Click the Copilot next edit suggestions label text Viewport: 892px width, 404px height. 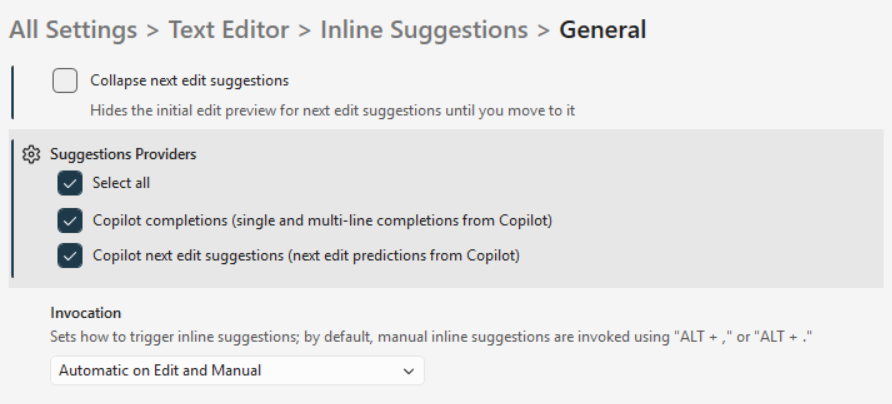click(x=306, y=256)
